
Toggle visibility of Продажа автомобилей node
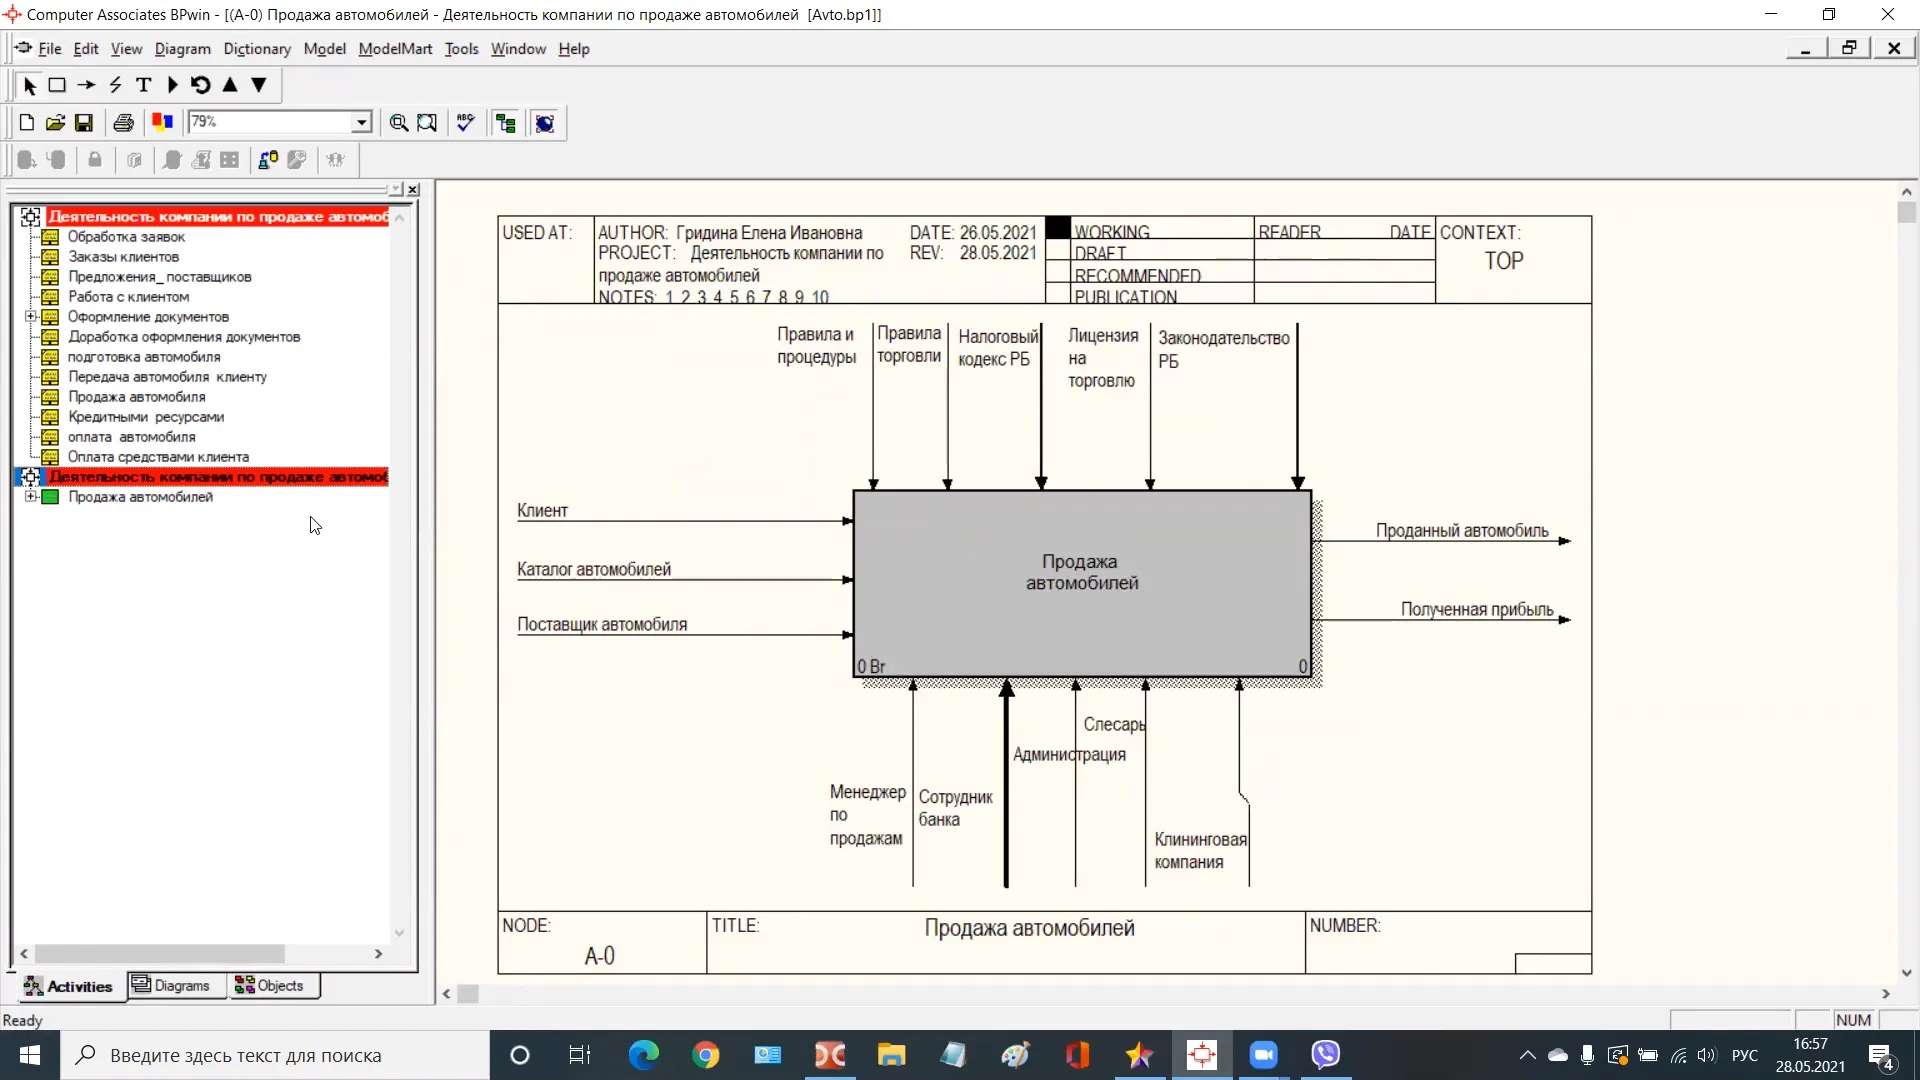(29, 498)
